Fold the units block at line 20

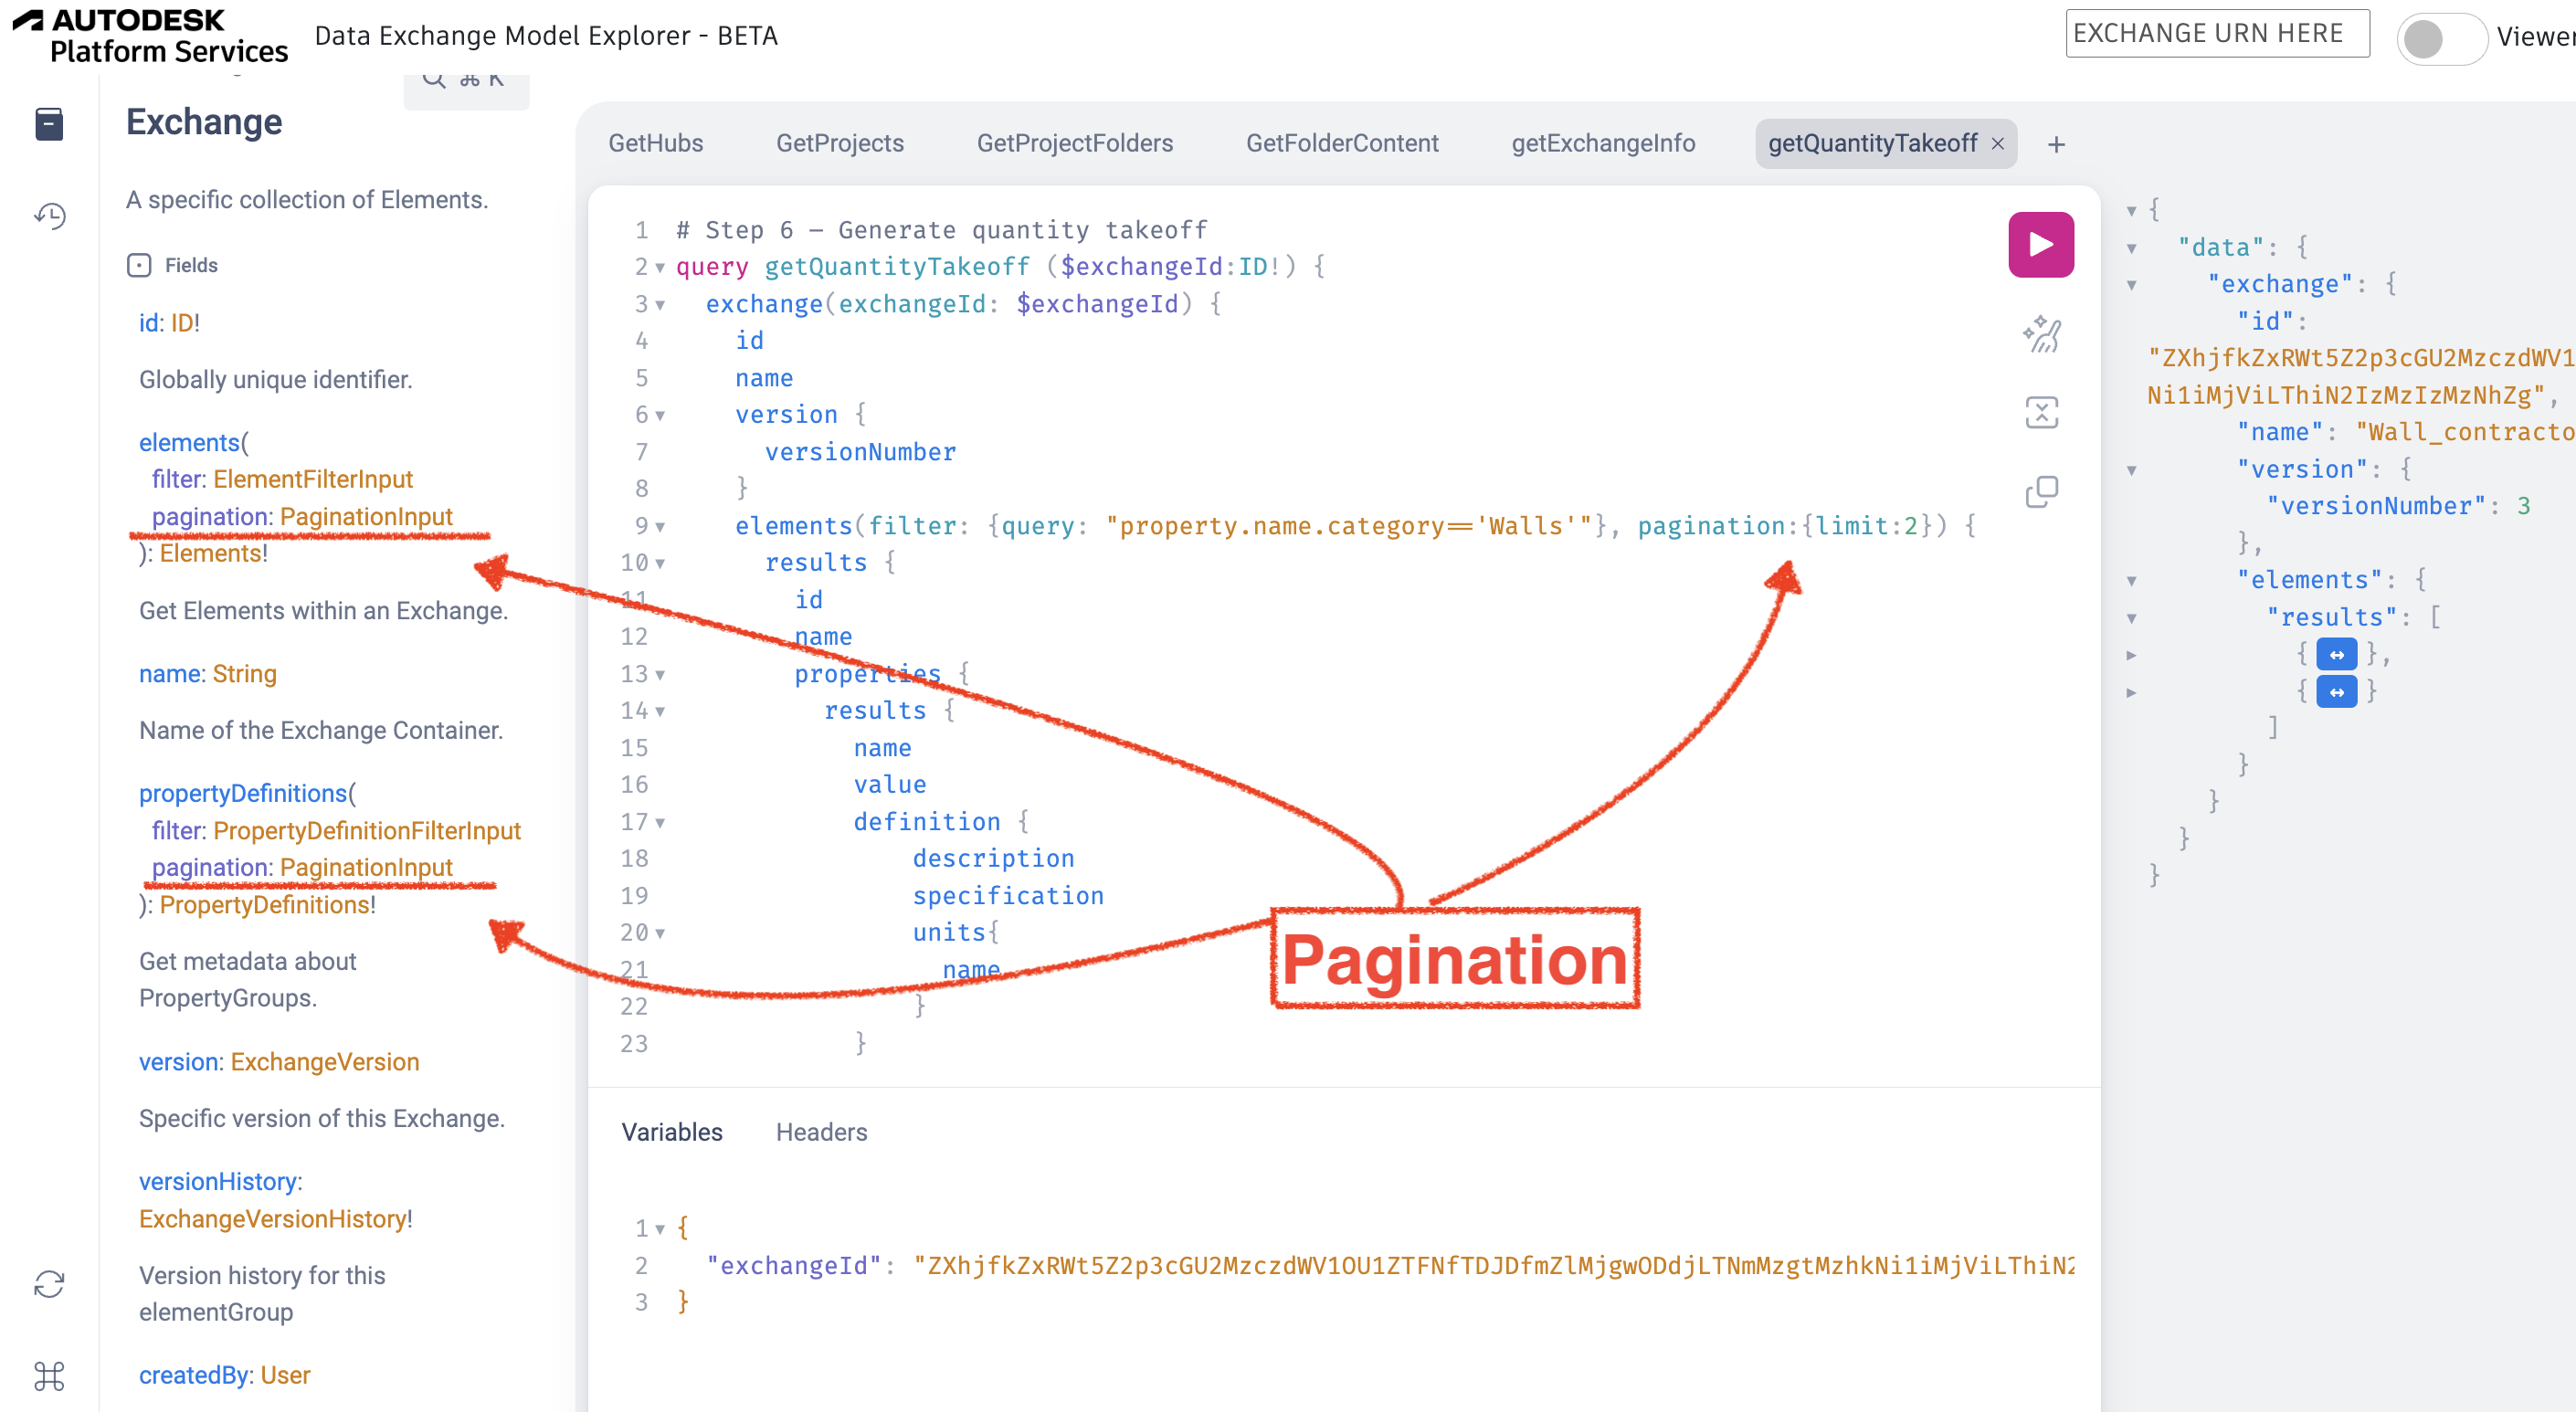[x=660, y=934]
